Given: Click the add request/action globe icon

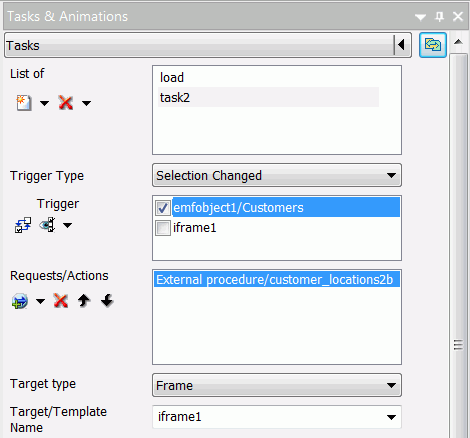Looking at the screenshot, I should pos(20,301).
